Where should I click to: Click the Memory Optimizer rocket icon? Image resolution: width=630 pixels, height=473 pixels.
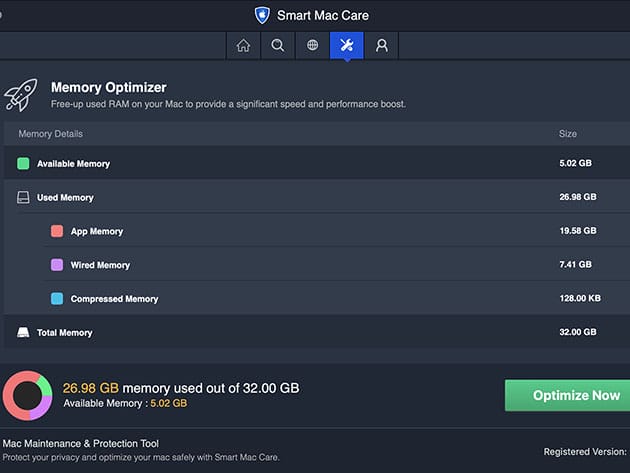pyautogui.click(x=20, y=95)
